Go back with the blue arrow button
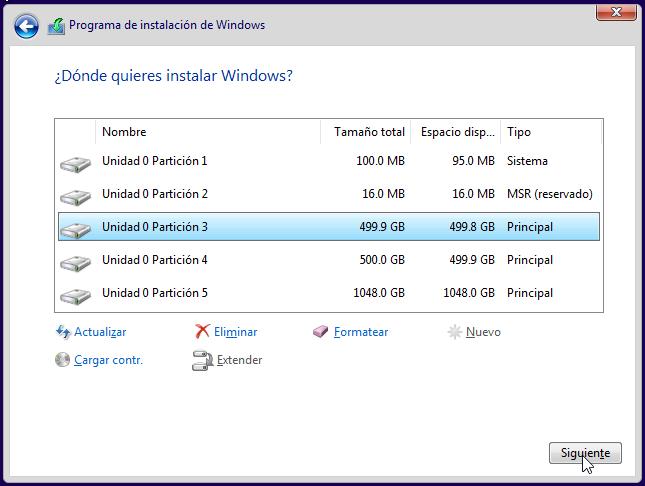This screenshot has height=486, width=645. click(x=26, y=26)
